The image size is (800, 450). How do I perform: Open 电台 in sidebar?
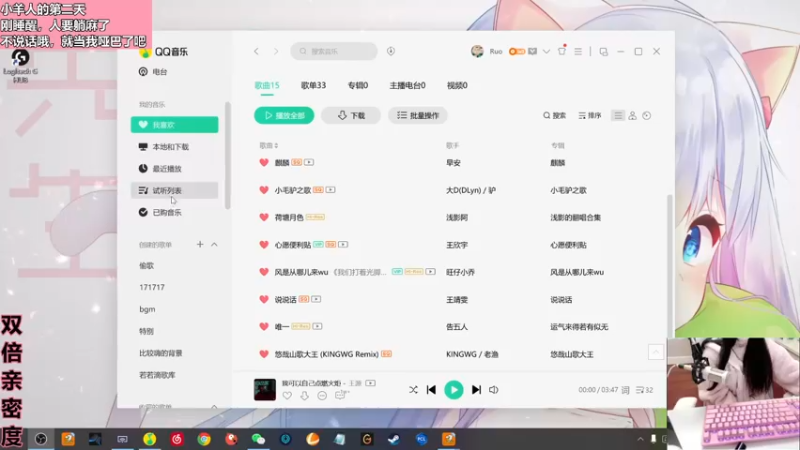coord(153,72)
